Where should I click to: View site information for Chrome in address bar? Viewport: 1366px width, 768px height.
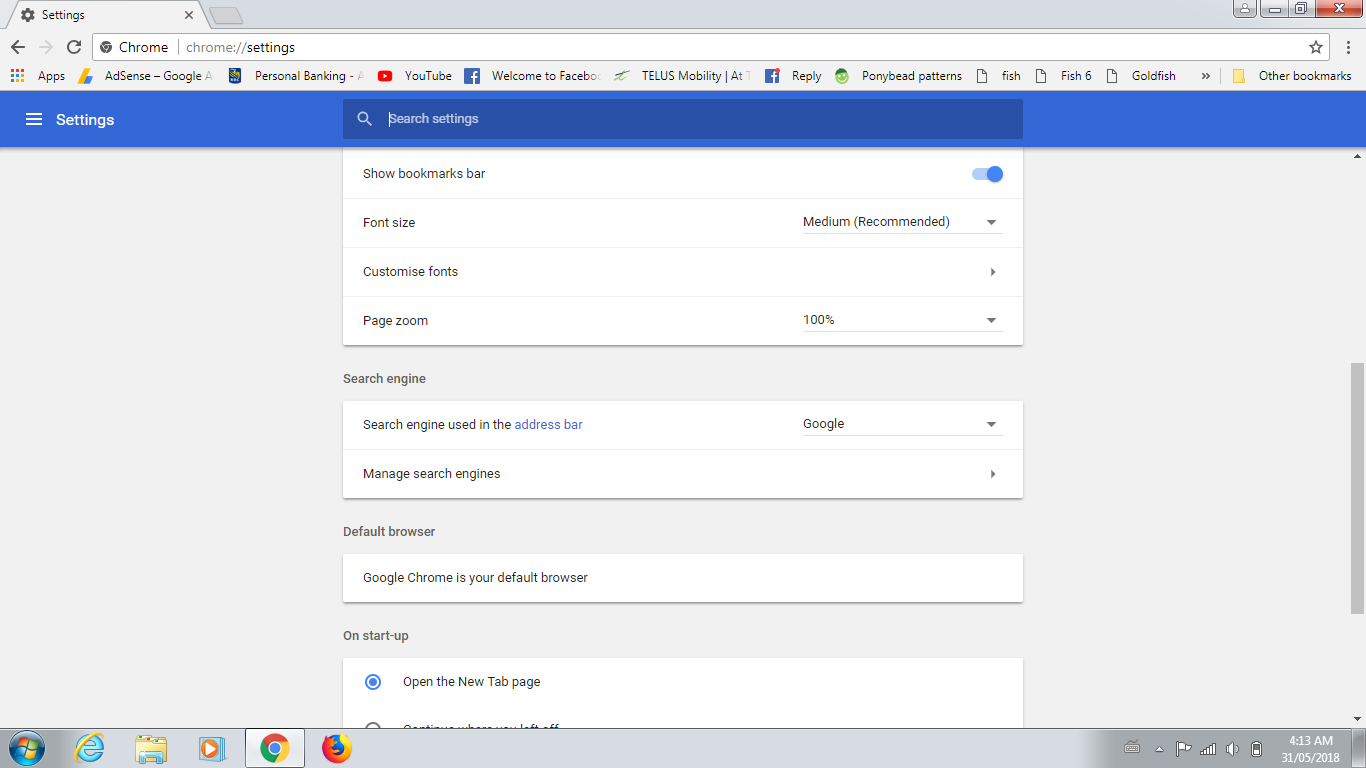tap(134, 47)
